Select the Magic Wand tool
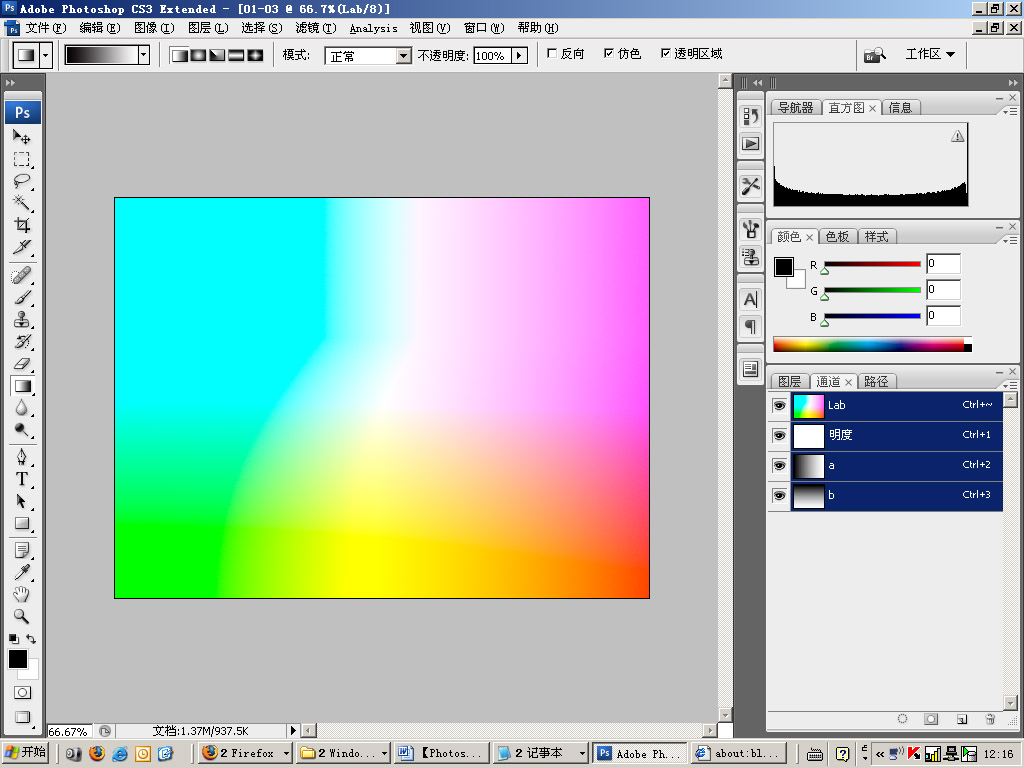1024x768 pixels. click(x=22, y=203)
